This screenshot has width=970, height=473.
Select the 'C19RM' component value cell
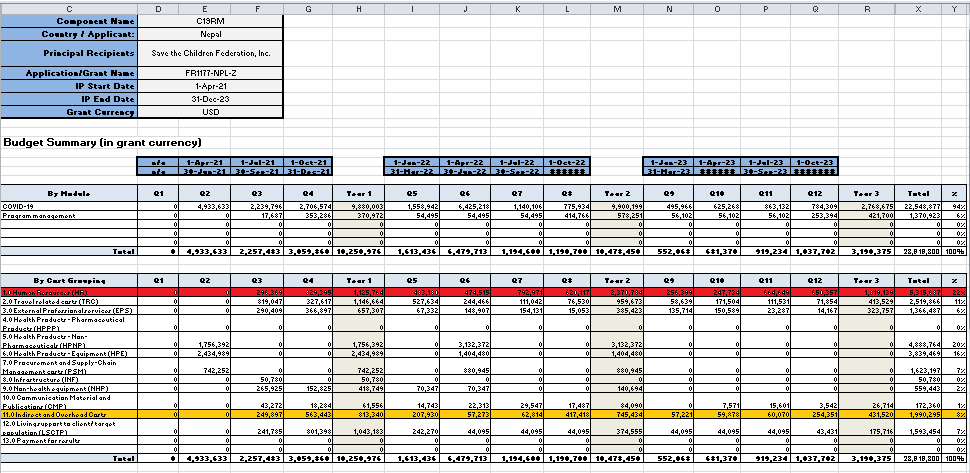(x=210, y=21)
